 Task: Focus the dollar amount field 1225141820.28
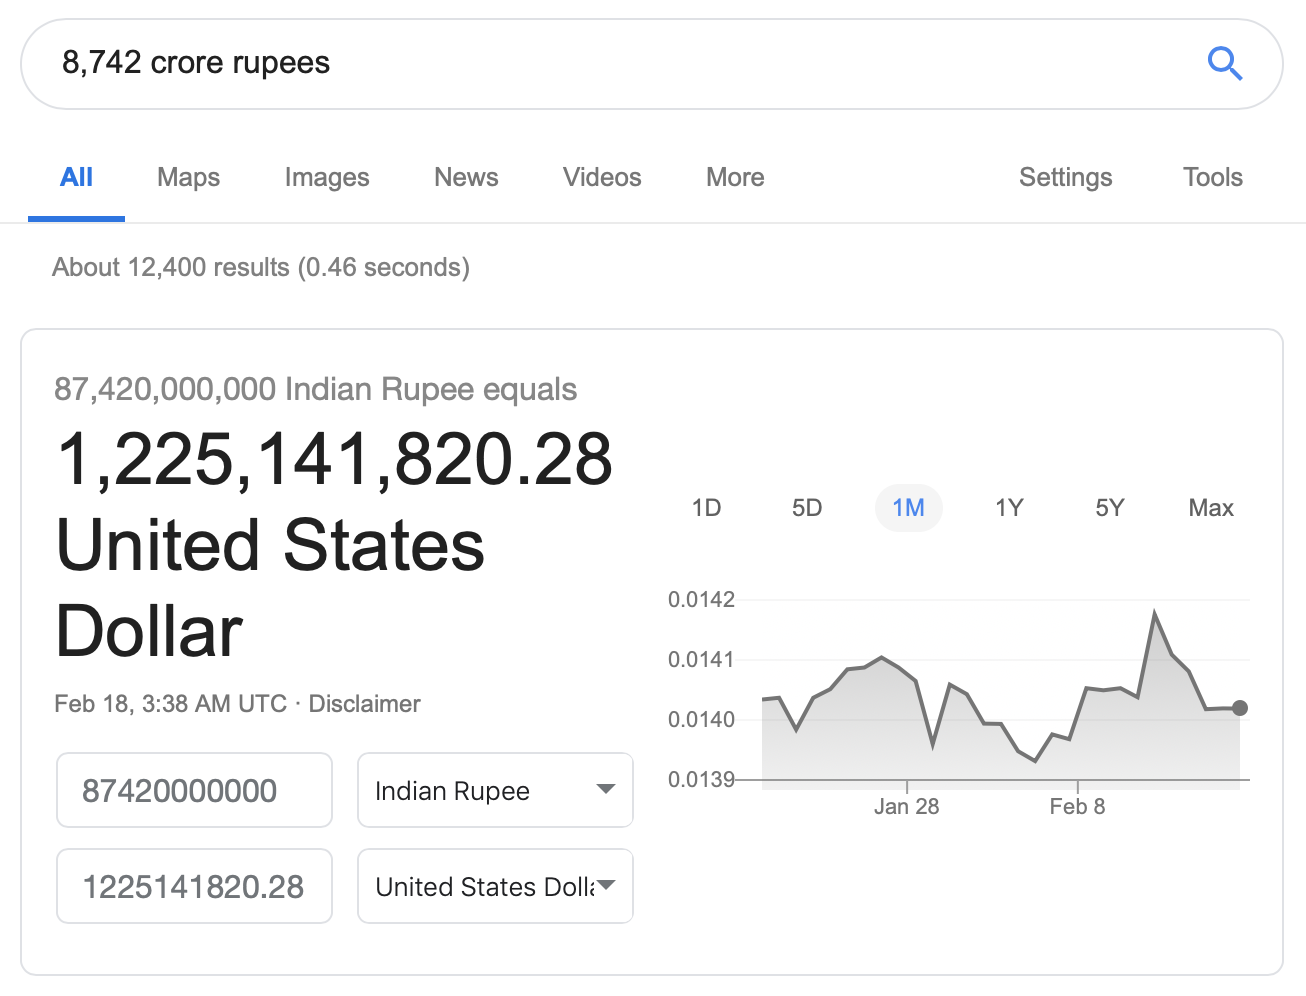pos(194,886)
